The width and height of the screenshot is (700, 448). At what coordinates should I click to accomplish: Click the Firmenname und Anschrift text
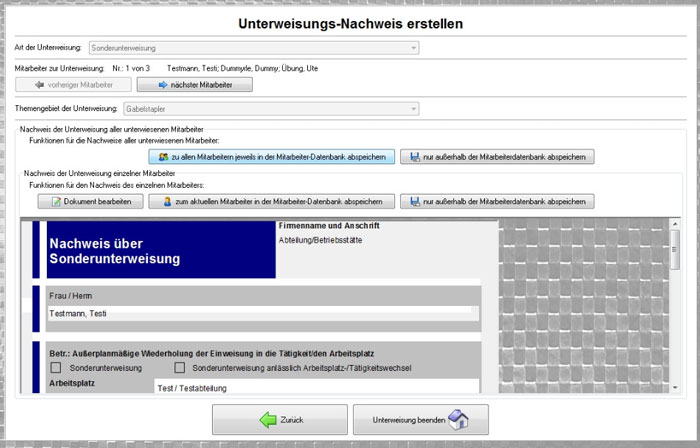[329, 226]
